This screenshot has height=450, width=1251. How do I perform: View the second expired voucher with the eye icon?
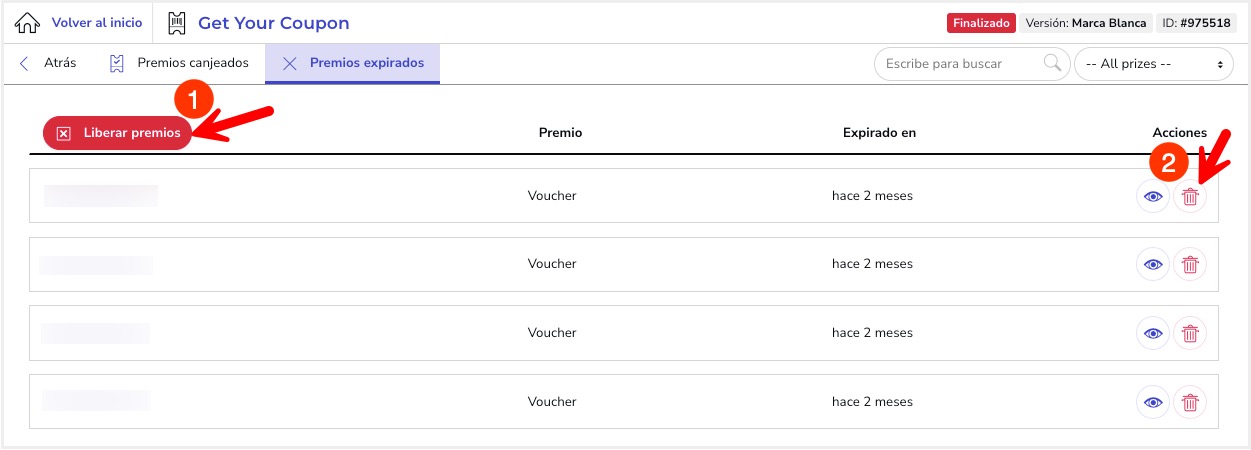tap(1153, 264)
